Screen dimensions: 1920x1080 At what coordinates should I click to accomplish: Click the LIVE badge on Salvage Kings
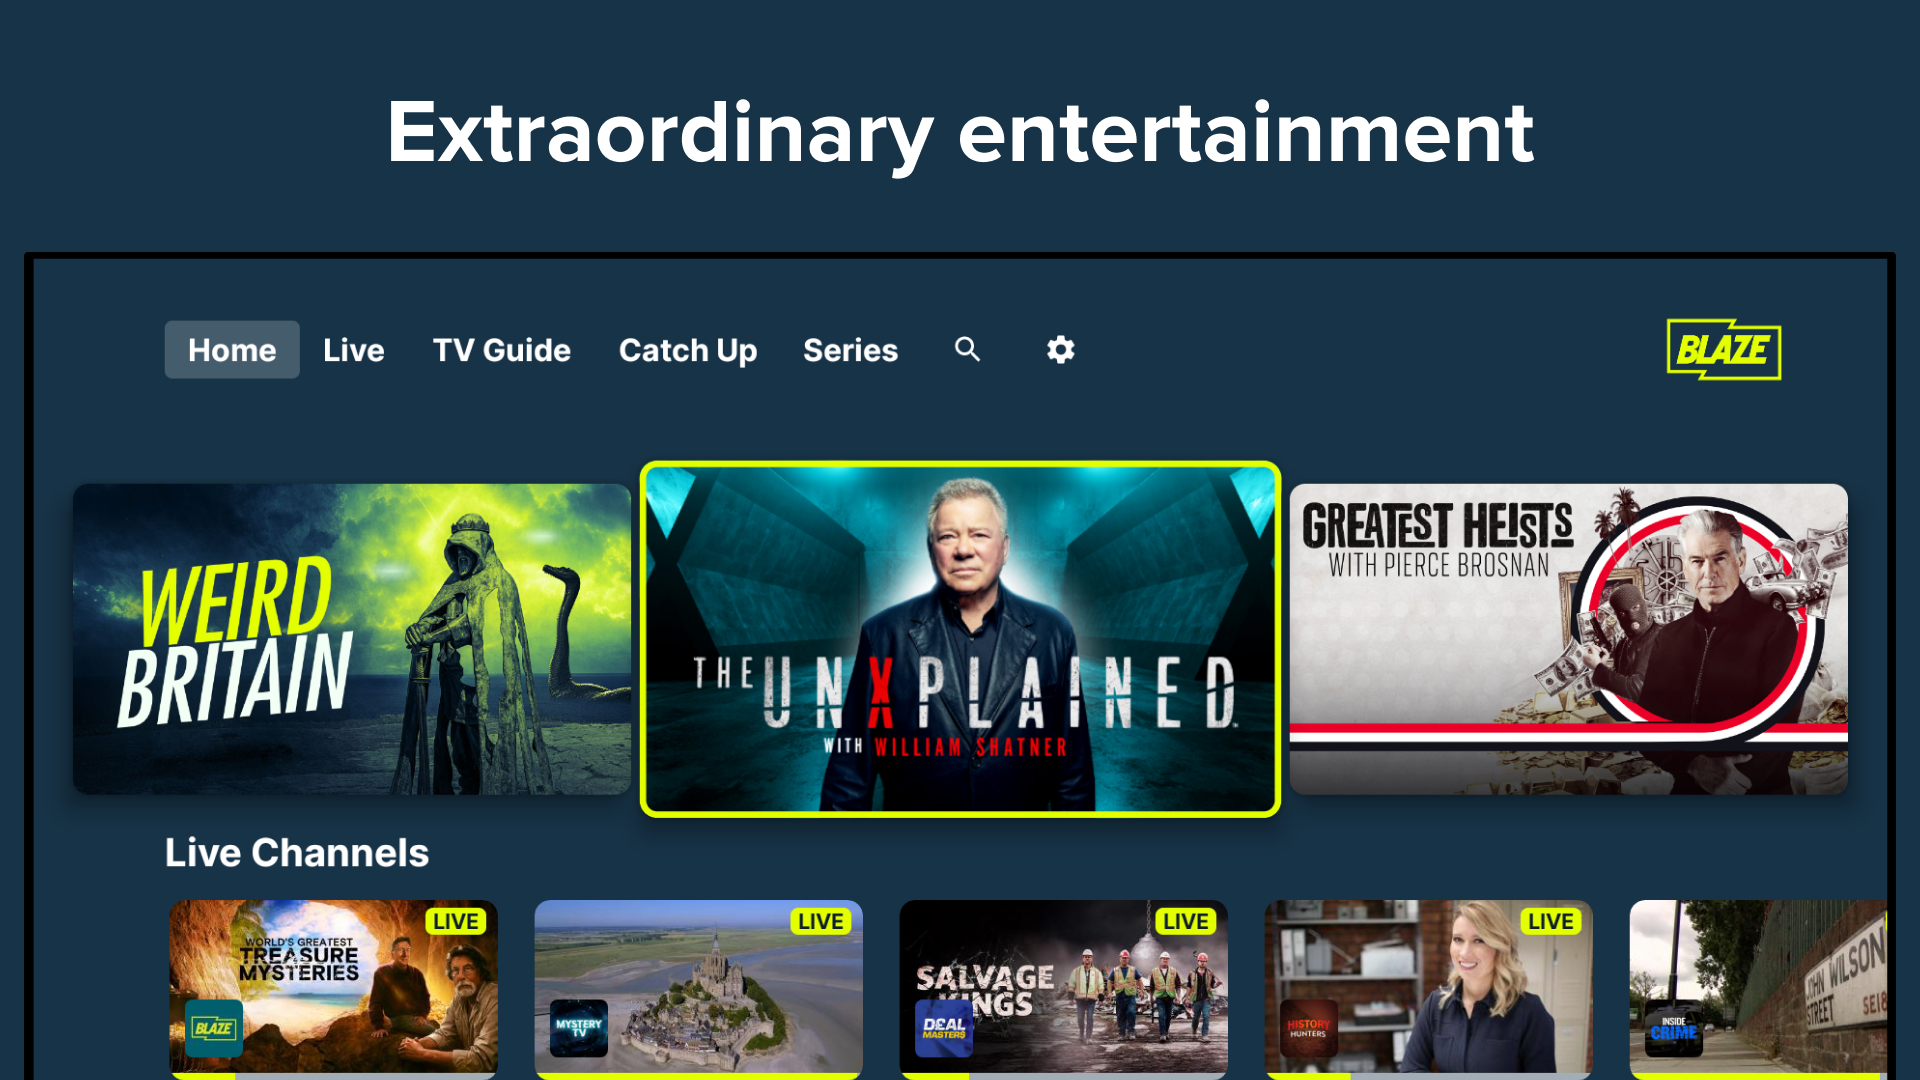point(1186,921)
